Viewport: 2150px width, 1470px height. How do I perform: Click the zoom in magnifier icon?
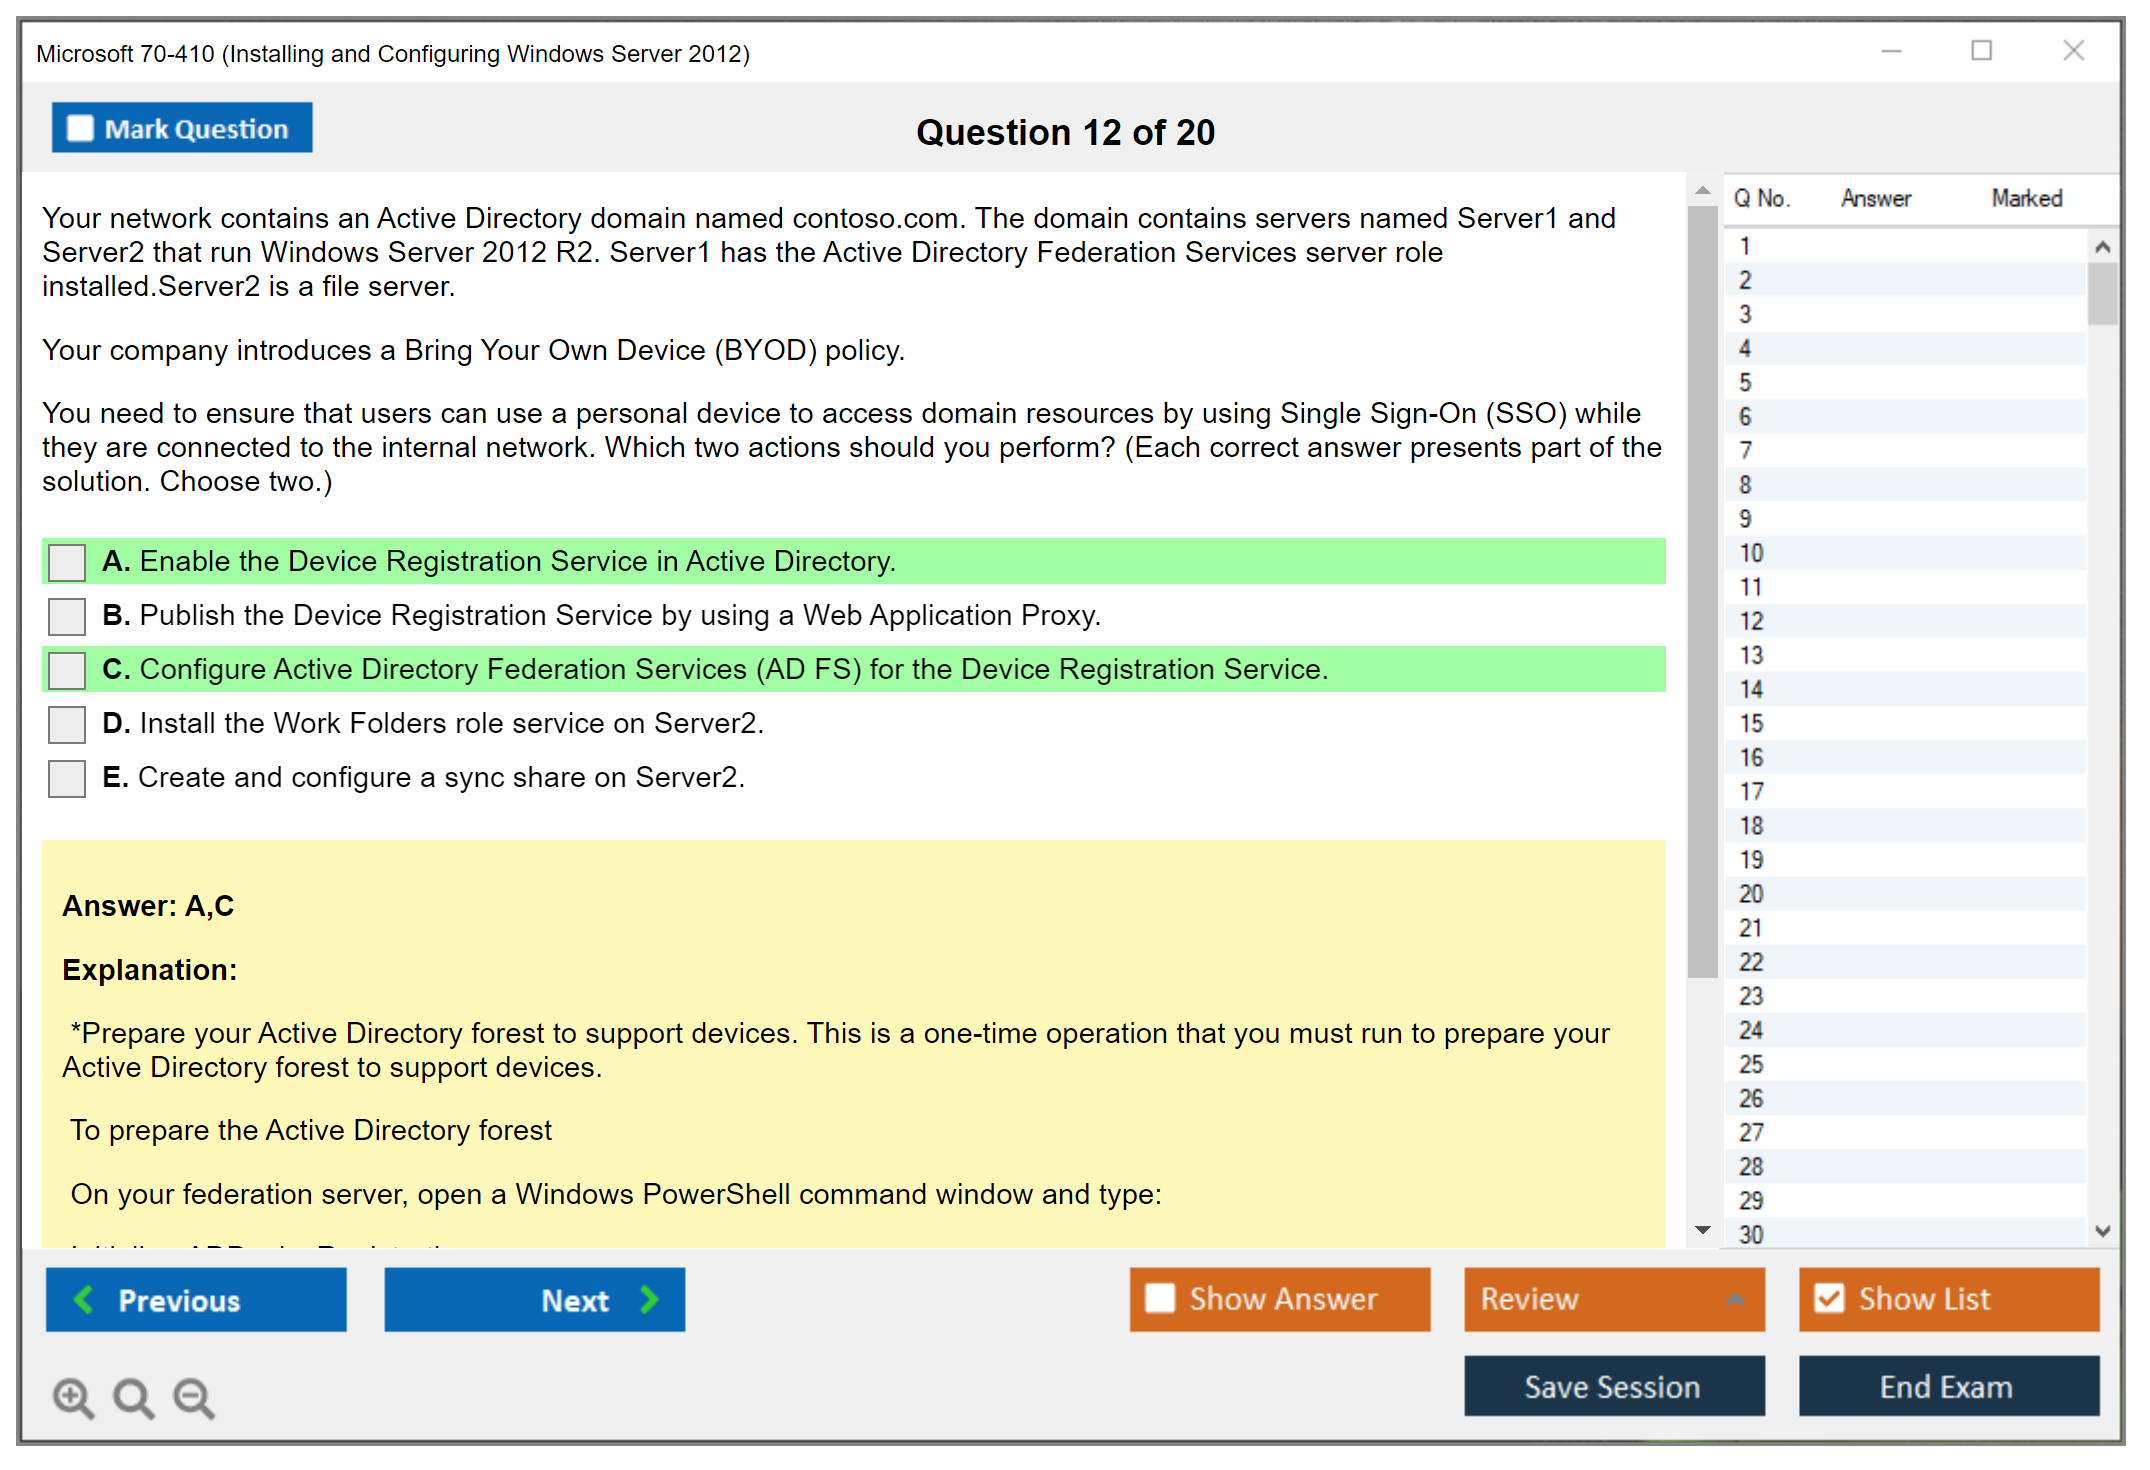coord(73,1397)
